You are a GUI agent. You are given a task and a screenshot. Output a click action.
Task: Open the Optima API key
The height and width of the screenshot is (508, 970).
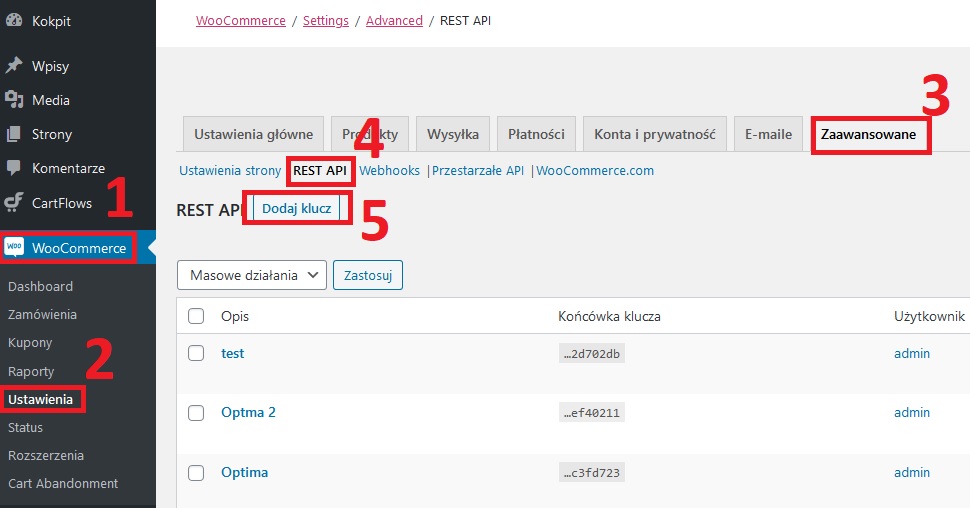[244, 472]
